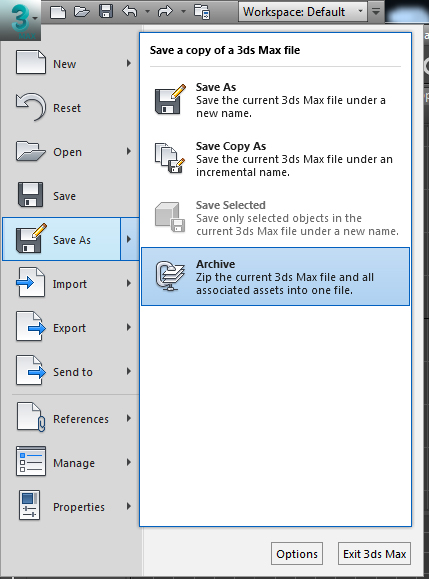Screen dimensions: 429x579
Task: Click the Project Folder icon in toolbar
Action: pos(202,12)
